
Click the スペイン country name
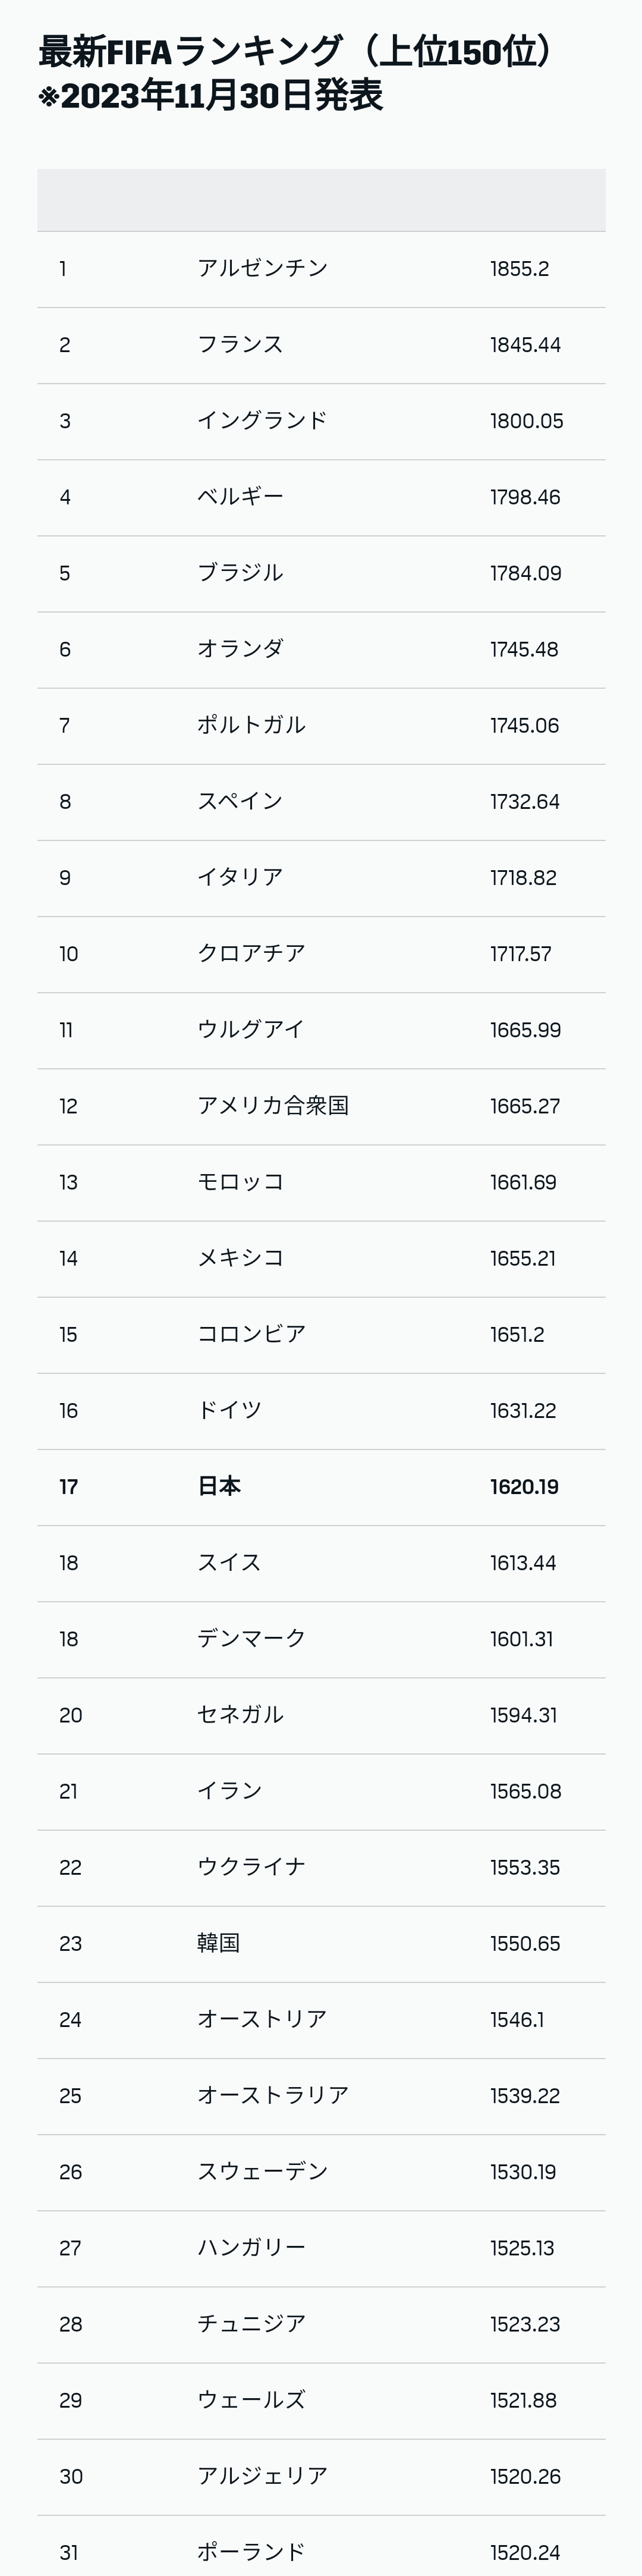(x=240, y=801)
